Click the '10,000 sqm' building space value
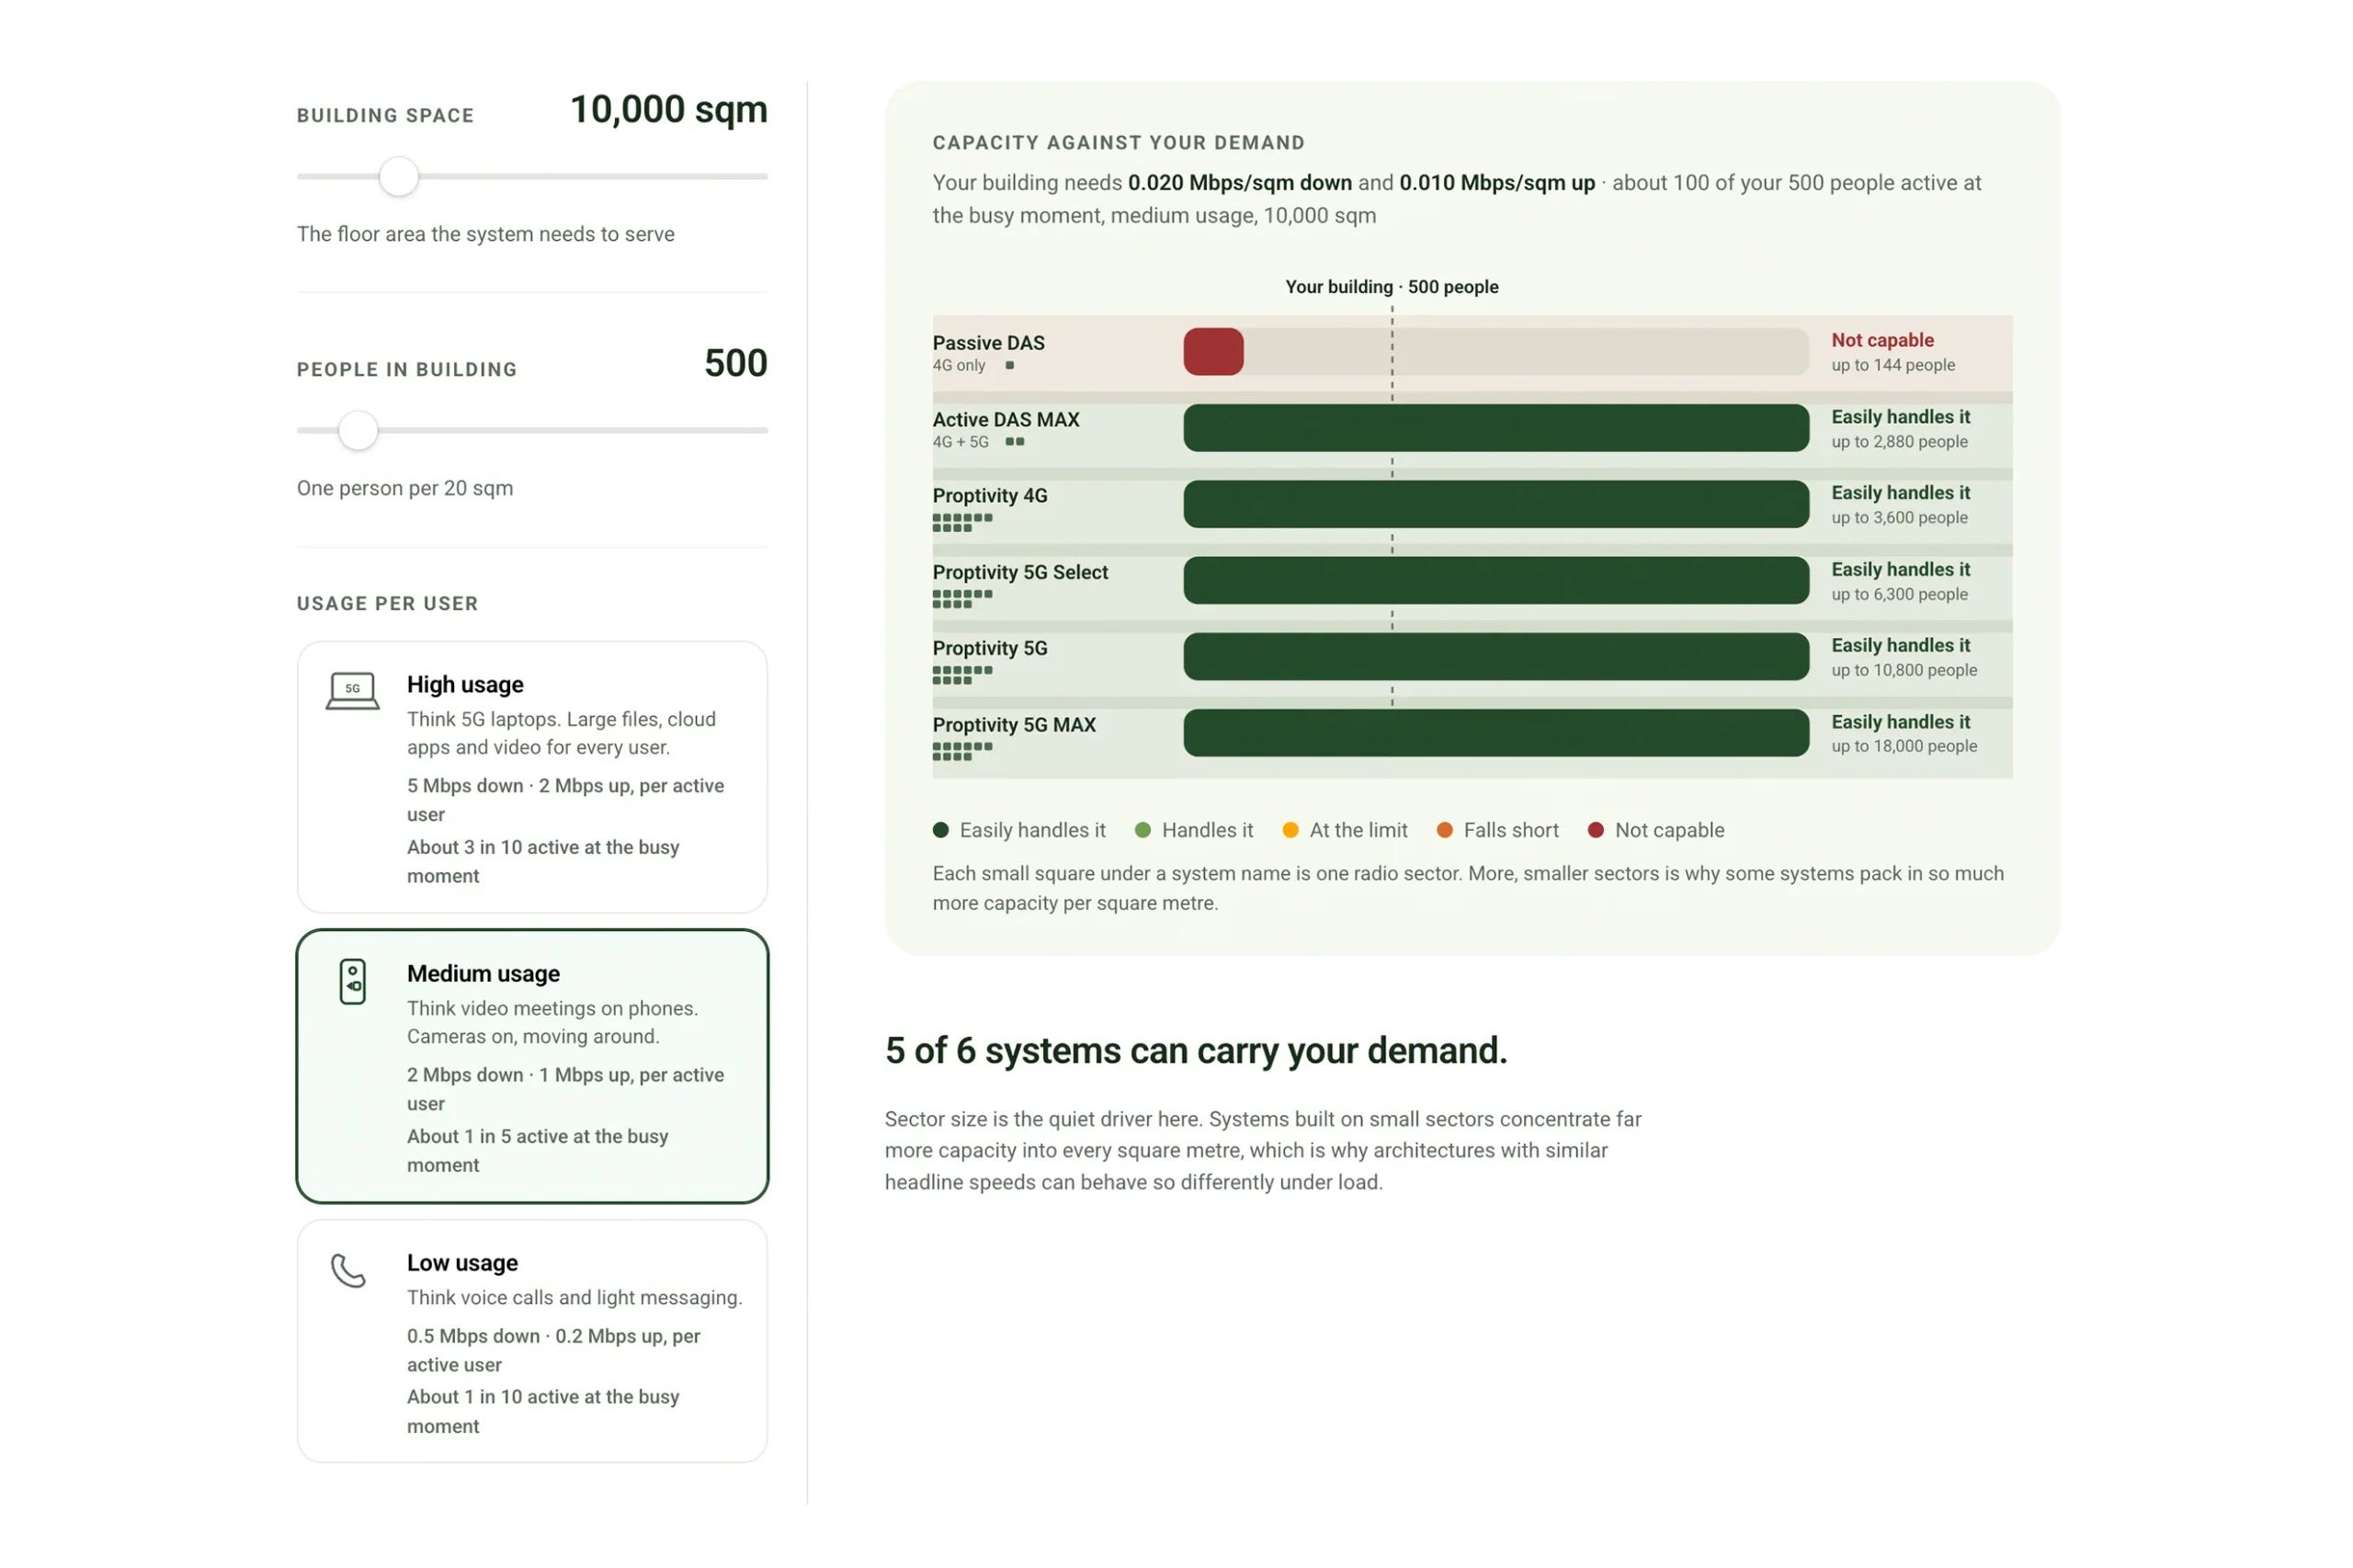Image resolution: width=2353 pixels, height=1568 pixels. tap(668, 109)
